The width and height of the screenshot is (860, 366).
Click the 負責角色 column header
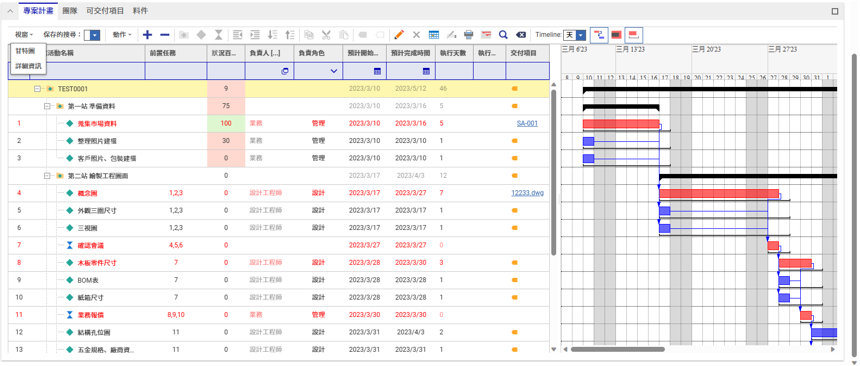point(318,53)
